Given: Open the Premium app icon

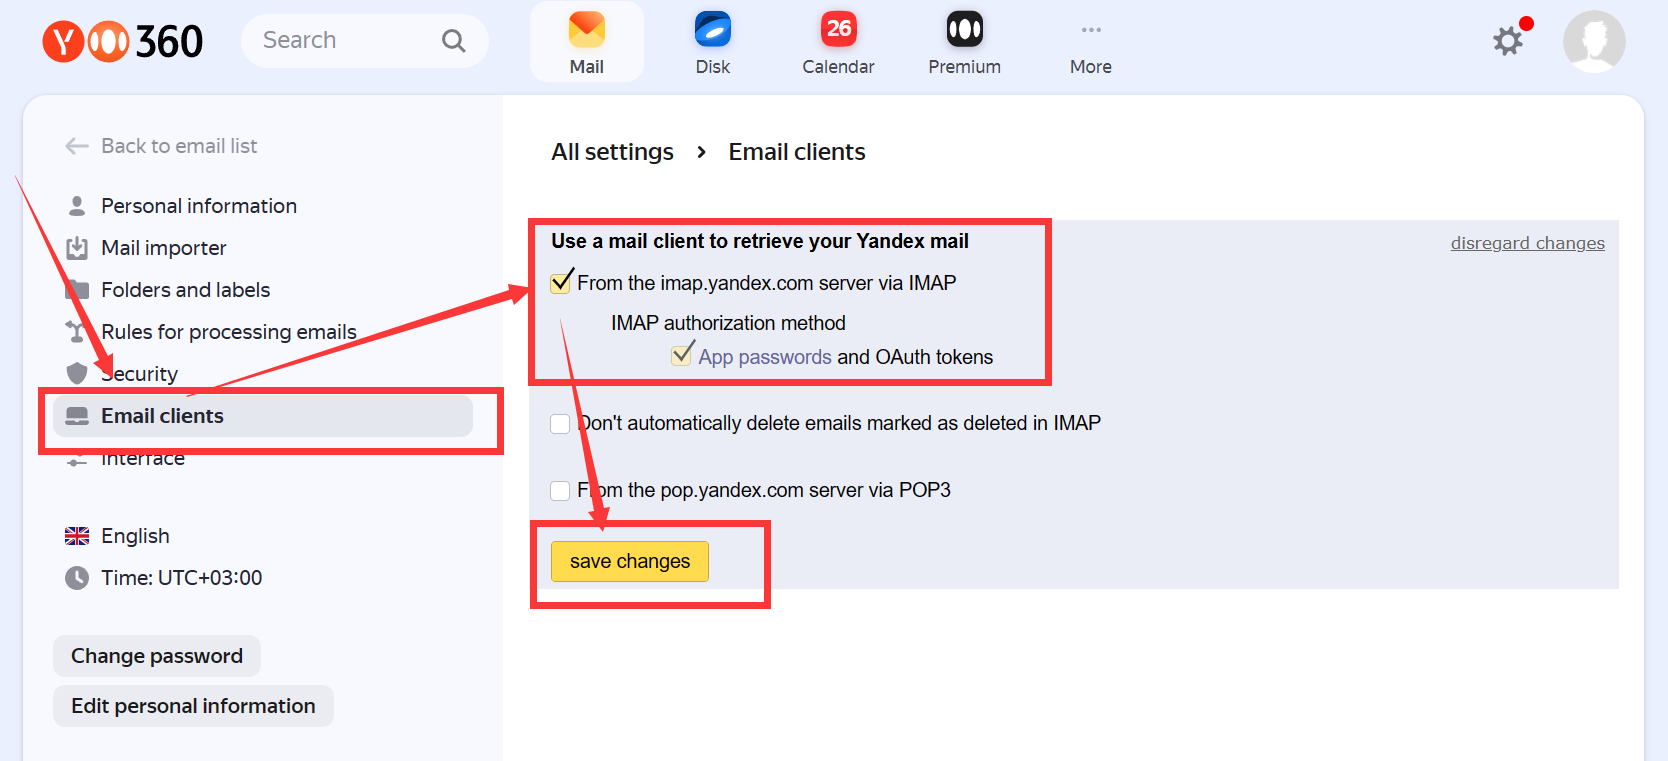Looking at the screenshot, I should (965, 30).
